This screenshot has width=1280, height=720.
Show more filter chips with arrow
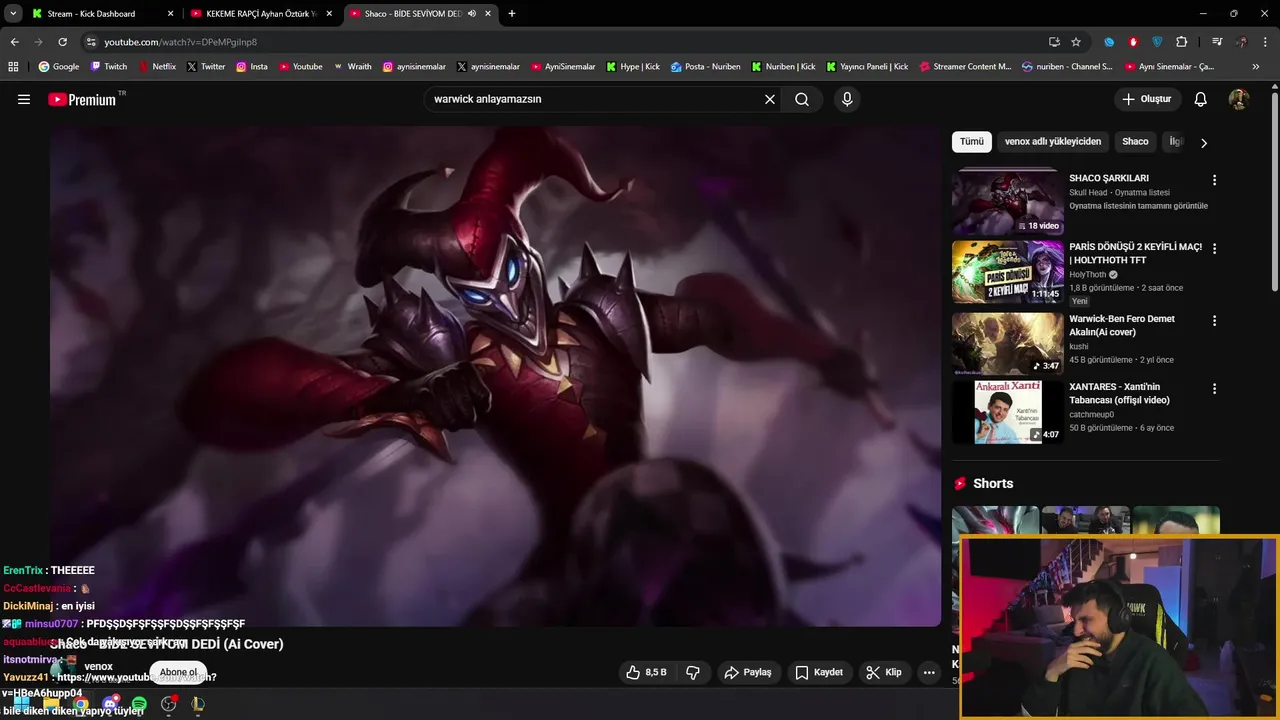pyautogui.click(x=1203, y=143)
